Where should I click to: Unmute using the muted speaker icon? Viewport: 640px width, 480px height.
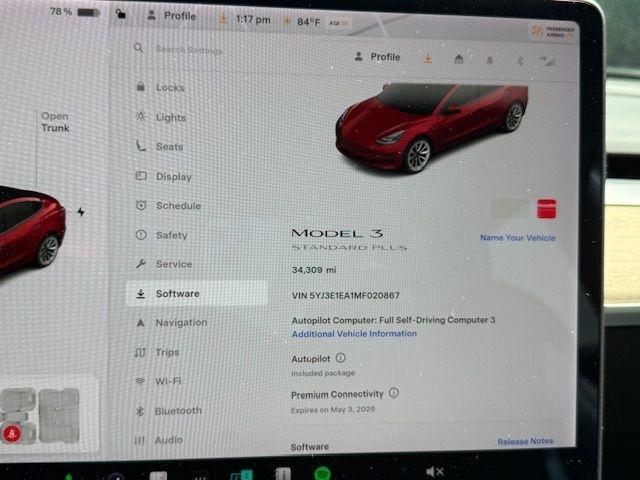[x=434, y=472]
